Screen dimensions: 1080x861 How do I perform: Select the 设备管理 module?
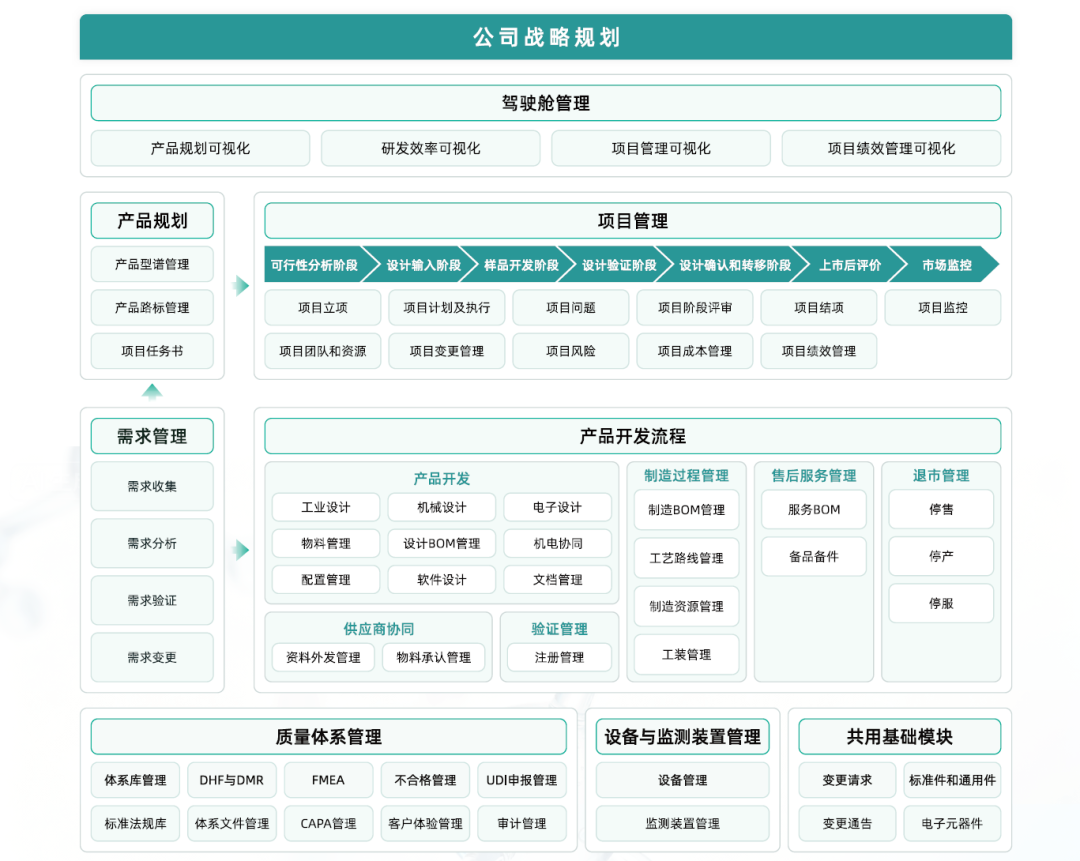click(x=682, y=780)
